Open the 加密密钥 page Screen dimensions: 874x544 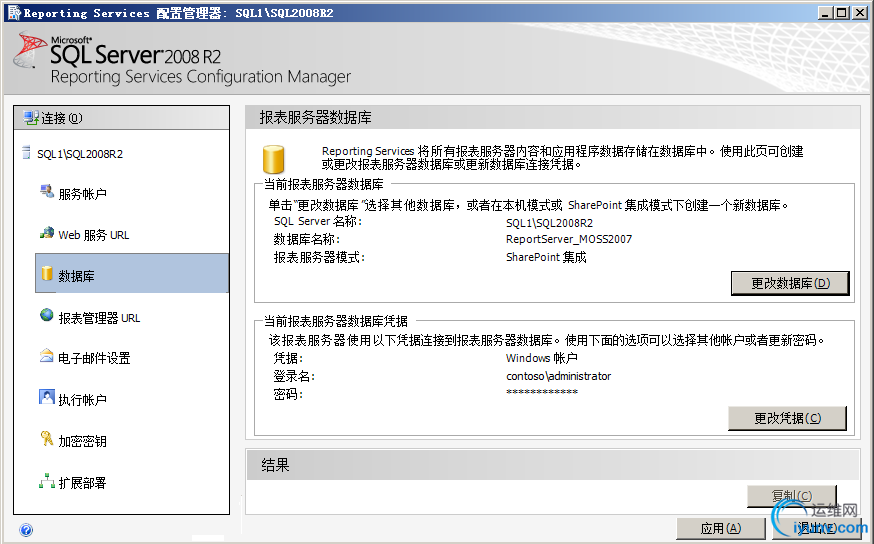click(x=82, y=441)
